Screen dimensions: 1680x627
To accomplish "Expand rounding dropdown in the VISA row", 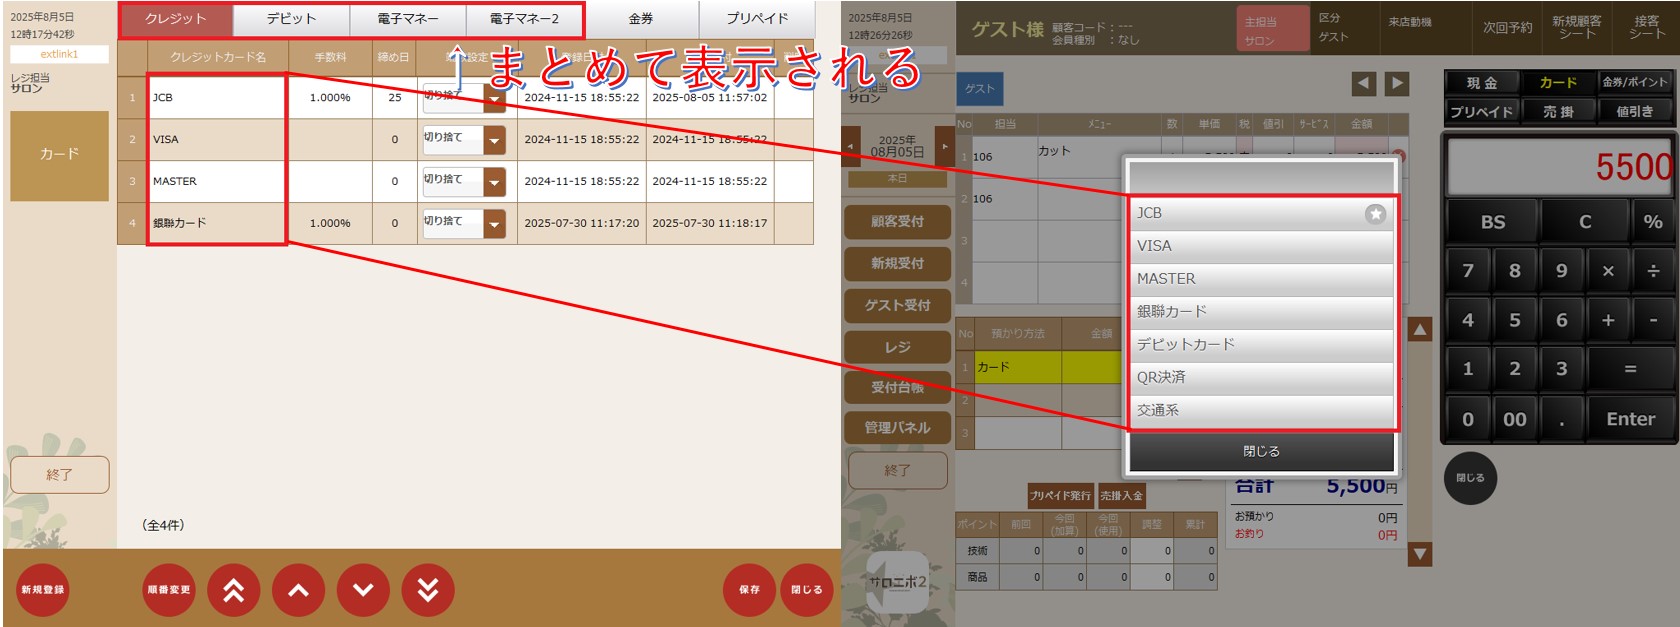I will coord(494,140).
